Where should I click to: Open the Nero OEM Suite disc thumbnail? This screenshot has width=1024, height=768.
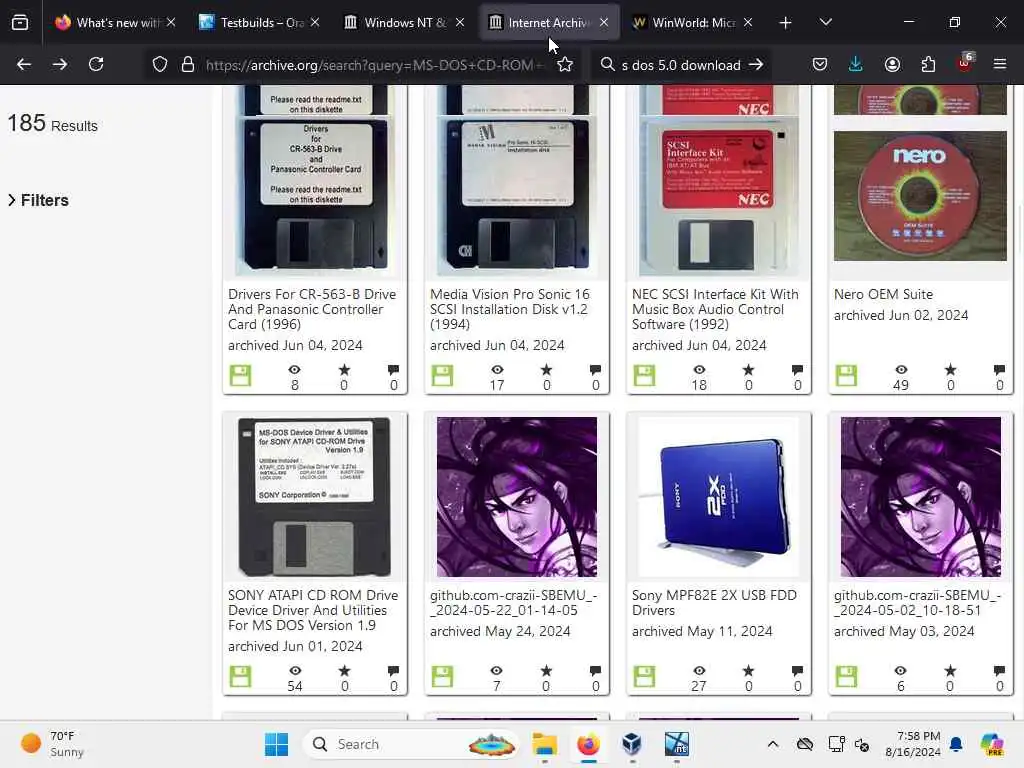pyautogui.click(x=920, y=195)
